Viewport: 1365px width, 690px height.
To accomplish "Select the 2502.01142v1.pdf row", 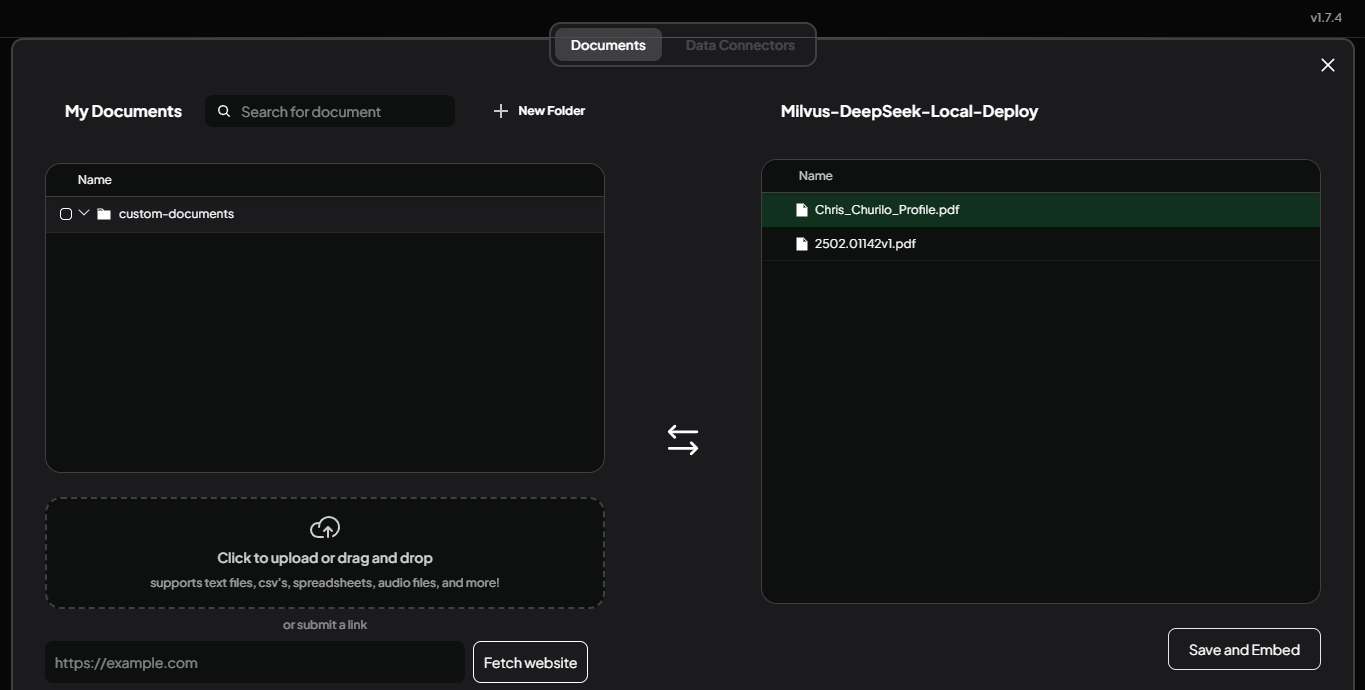I will [x=1040, y=244].
